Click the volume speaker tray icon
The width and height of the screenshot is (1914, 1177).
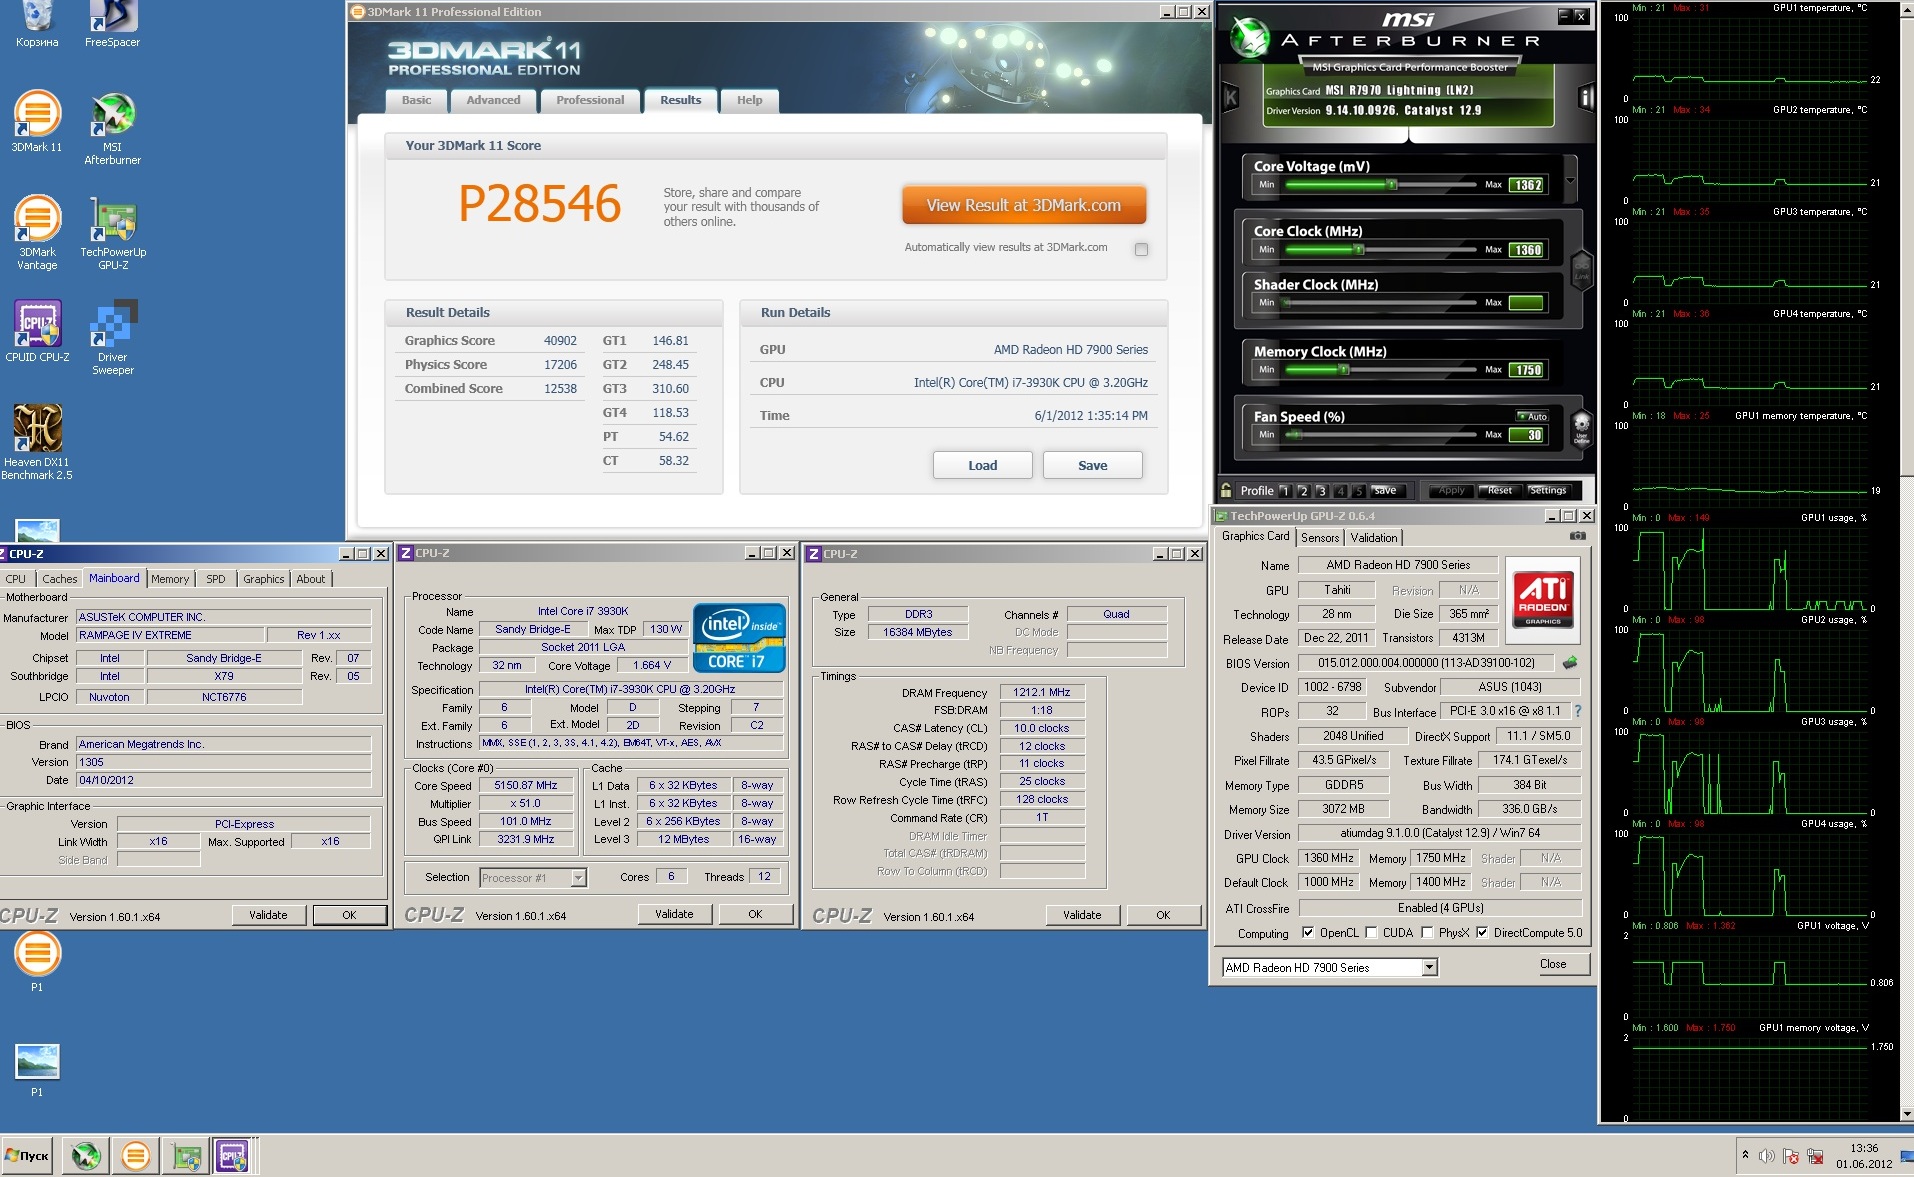[x=1766, y=1156]
